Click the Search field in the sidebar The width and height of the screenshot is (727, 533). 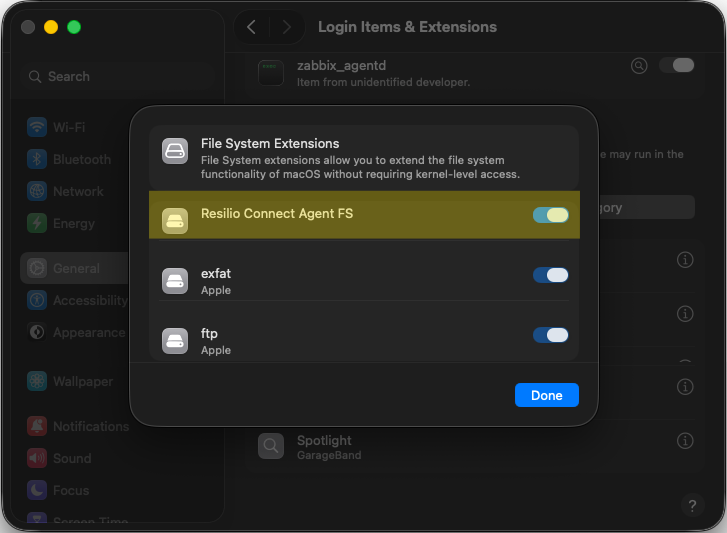(x=117, y=76)
